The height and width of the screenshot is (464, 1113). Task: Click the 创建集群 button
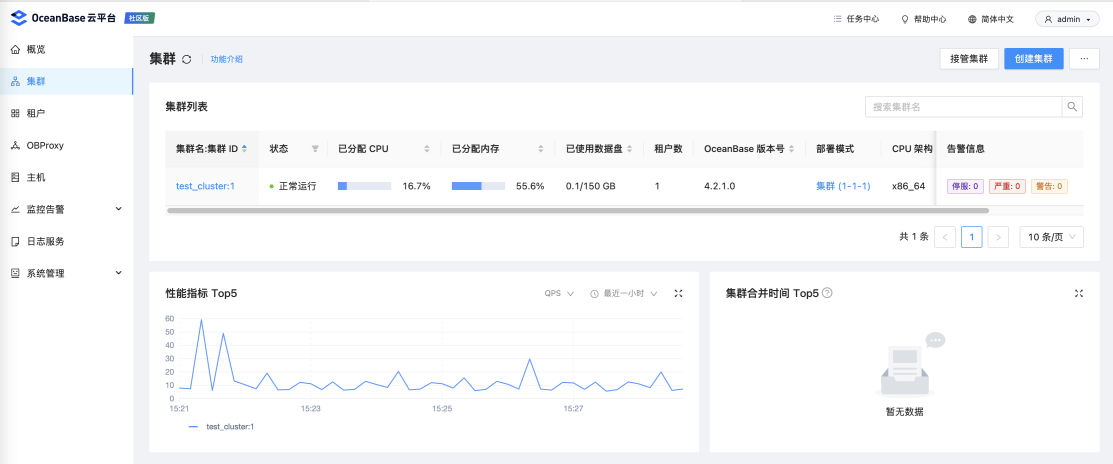click(1034, 59)
